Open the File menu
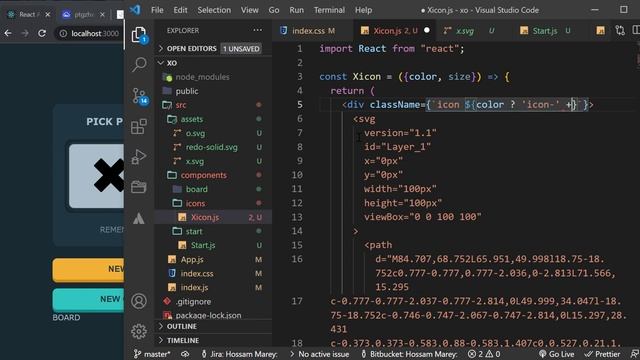 click(157, 10)
